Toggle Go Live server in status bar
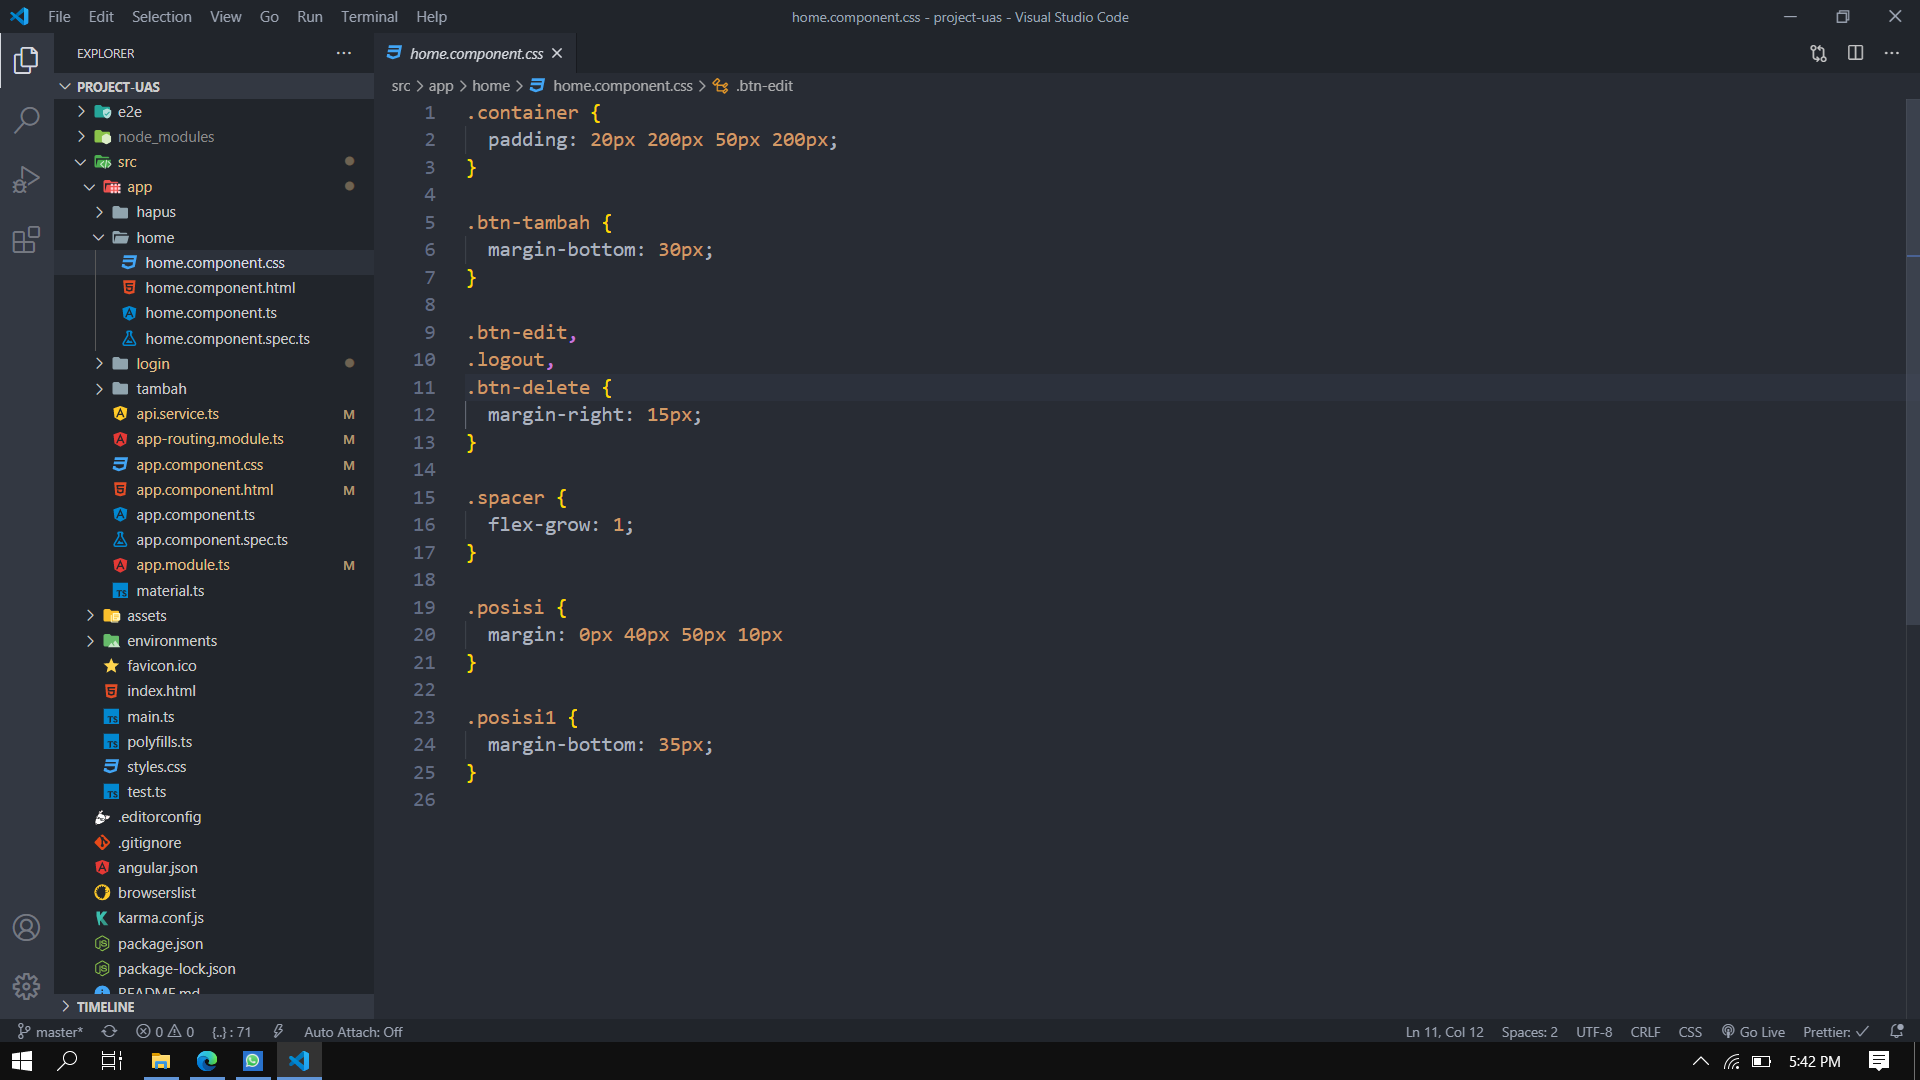Image resolution: width=1920 pixels, height=1080 pixels. coord(1753,1032)
